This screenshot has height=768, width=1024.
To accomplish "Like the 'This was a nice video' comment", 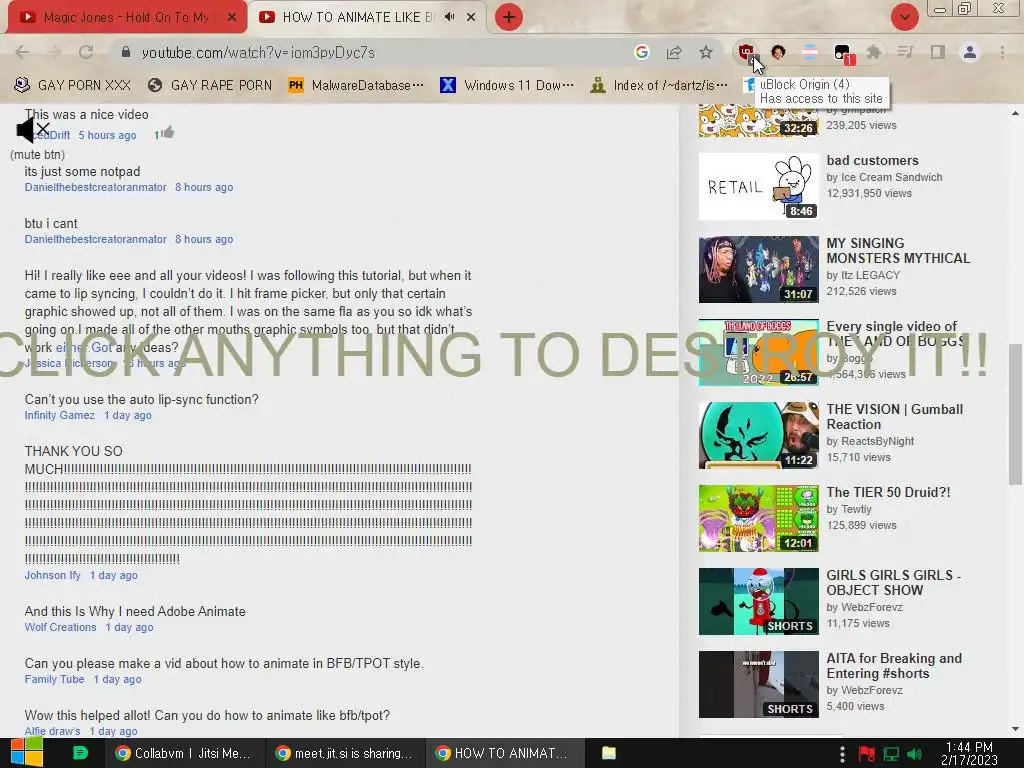I will pyautogui.click(x=168, y=133).
